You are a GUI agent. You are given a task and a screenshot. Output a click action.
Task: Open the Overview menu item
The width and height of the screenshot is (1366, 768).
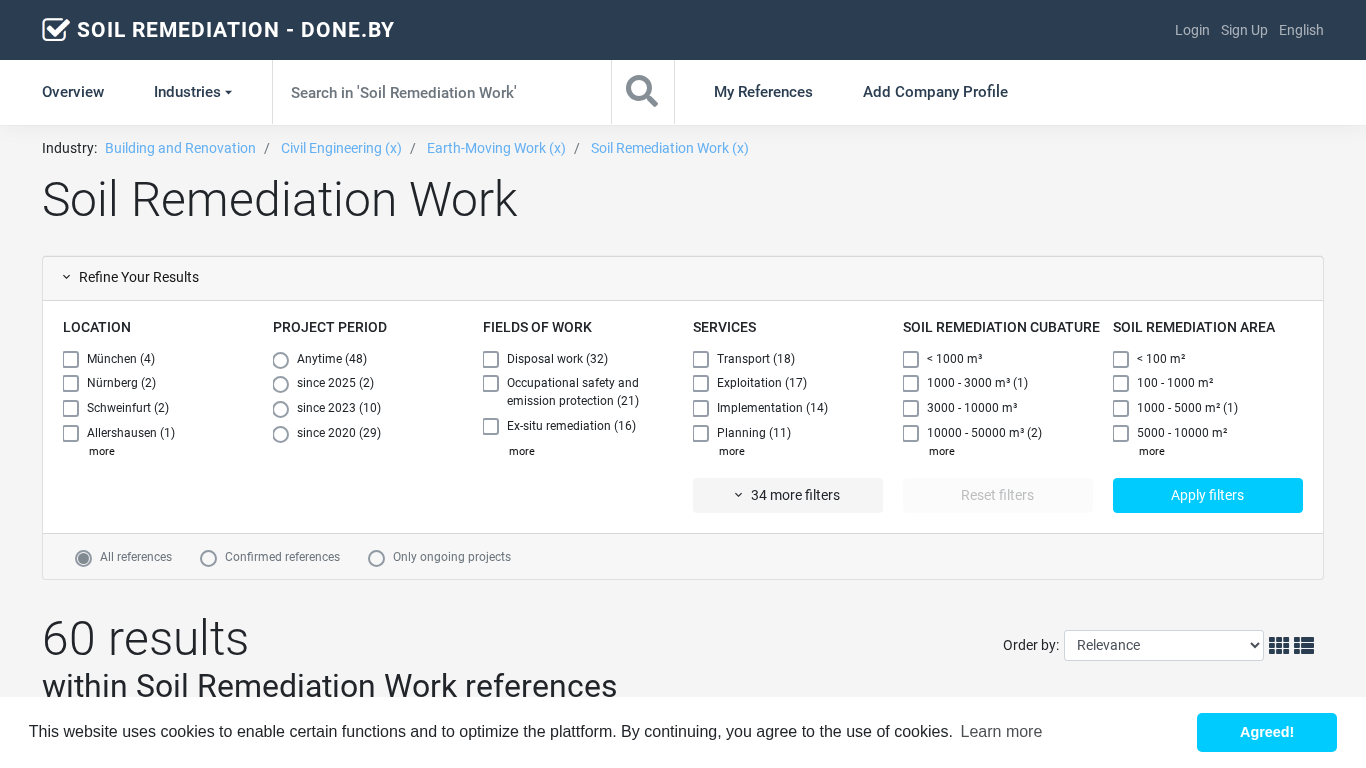(x=73, y=92)
